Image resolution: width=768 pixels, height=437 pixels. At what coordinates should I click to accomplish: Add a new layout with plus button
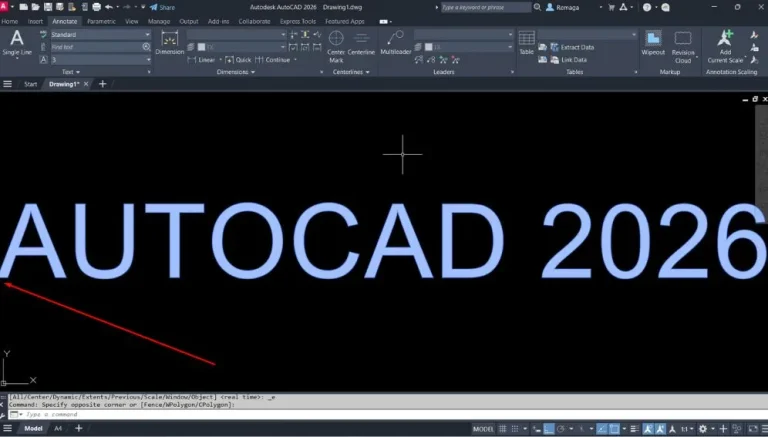click(78, 429)
